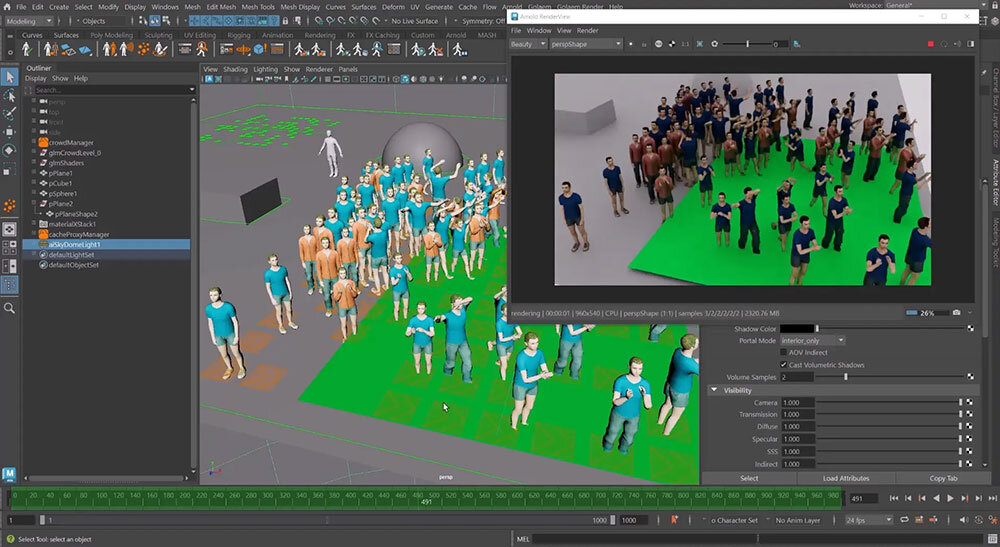Click the Load Attributes button
This screenshot has width=1000, height=547.
(x=846, y=478)
